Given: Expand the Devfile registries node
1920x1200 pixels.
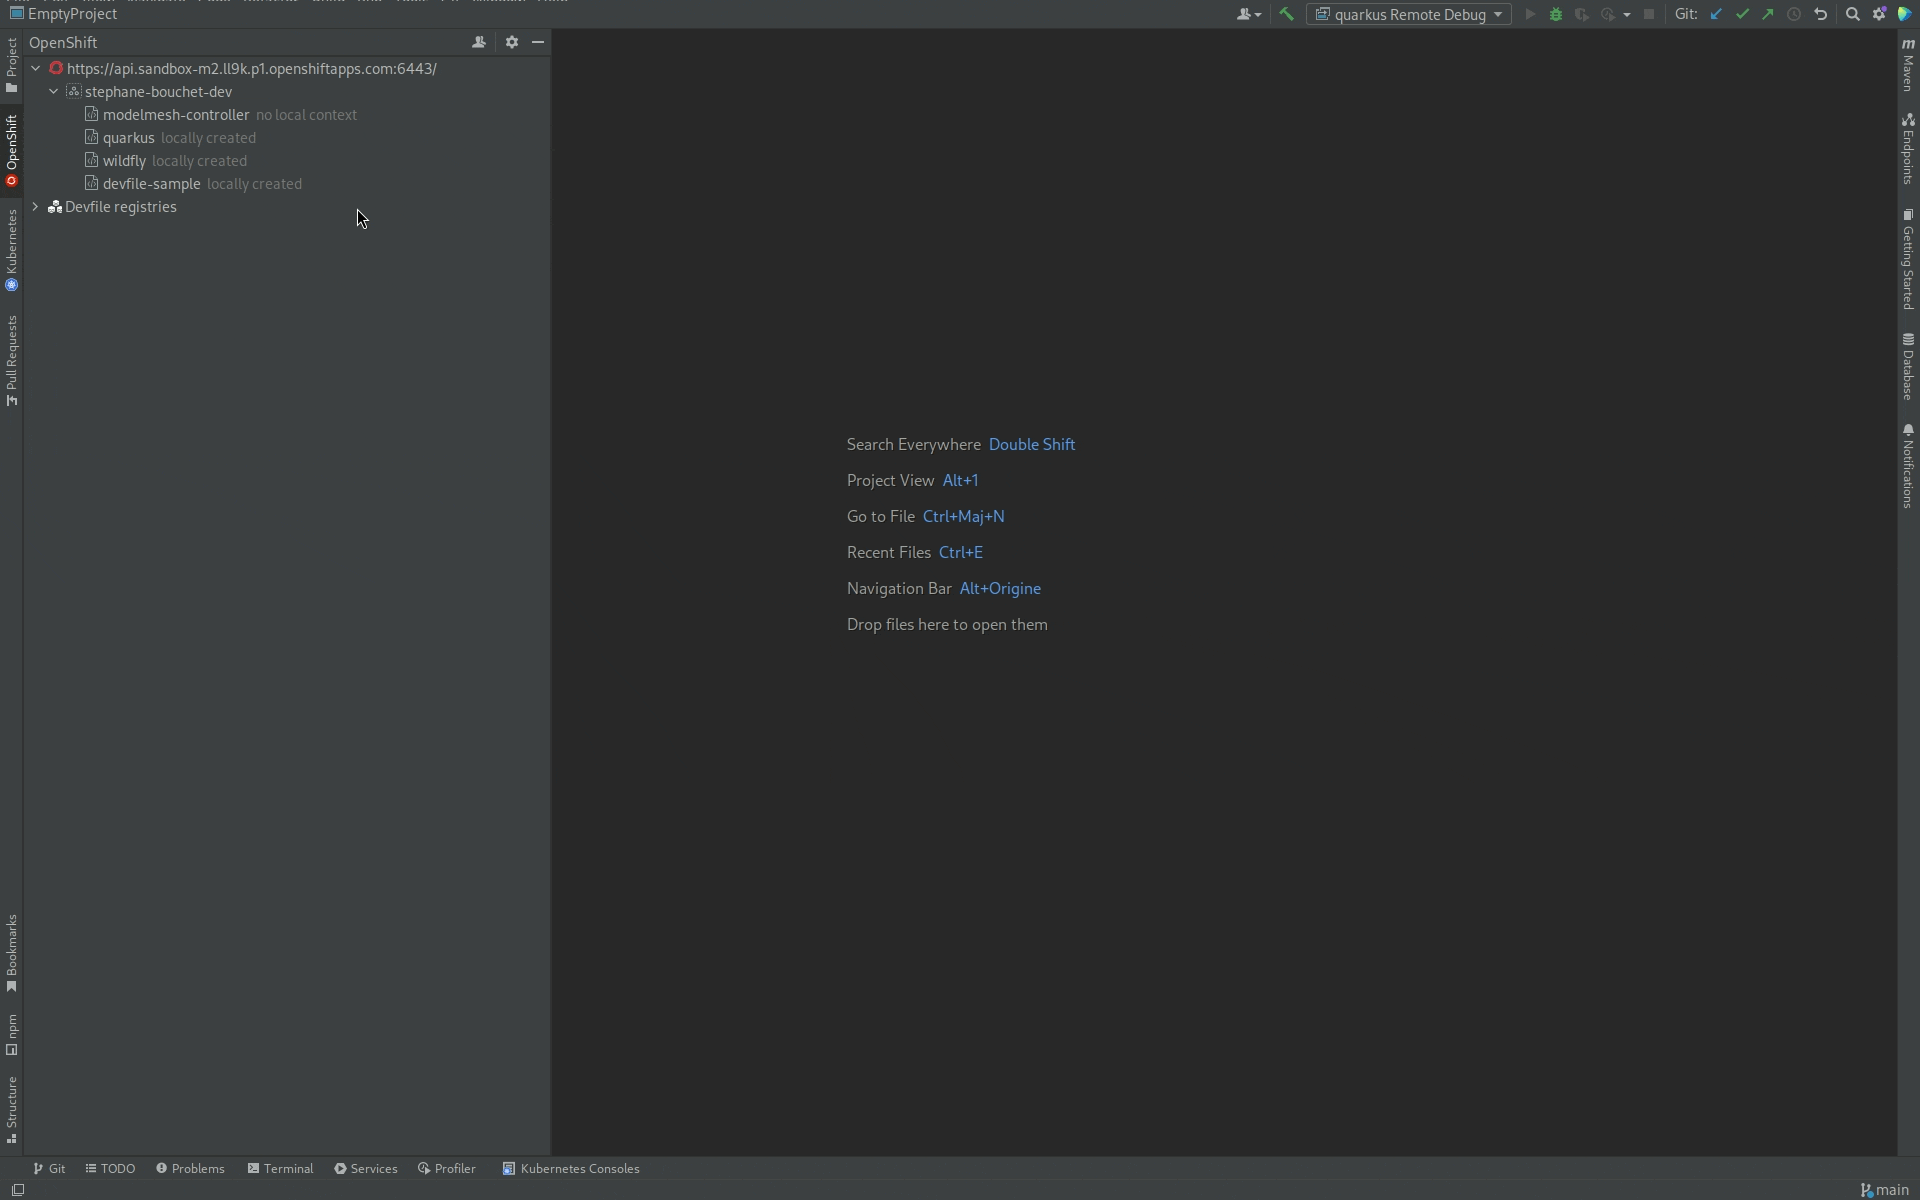Looking at the screenshot, I should pyautogui.click(x=36, y=207).
